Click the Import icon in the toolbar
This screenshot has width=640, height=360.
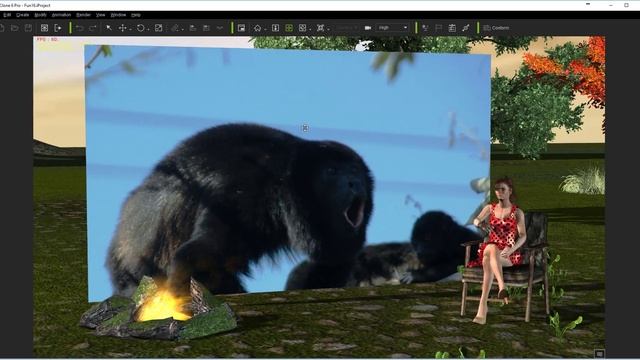(44, 28)
